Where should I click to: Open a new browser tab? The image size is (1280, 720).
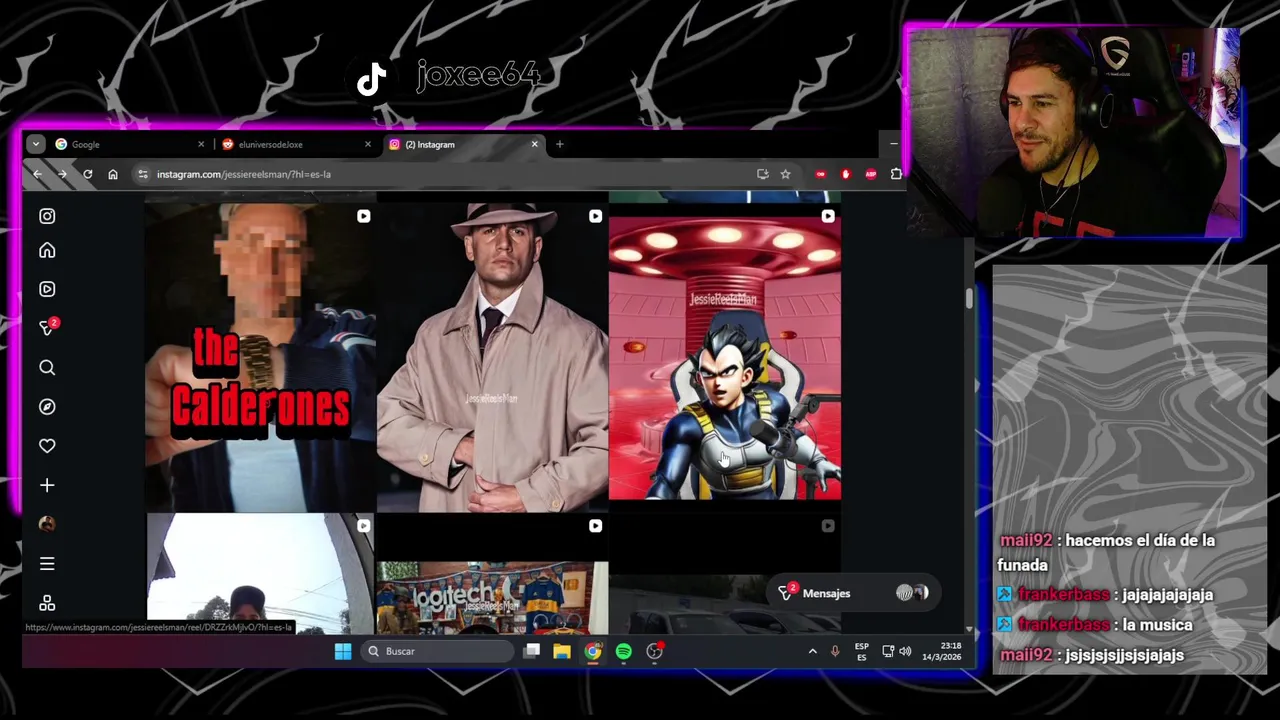[x=560, y=144]
